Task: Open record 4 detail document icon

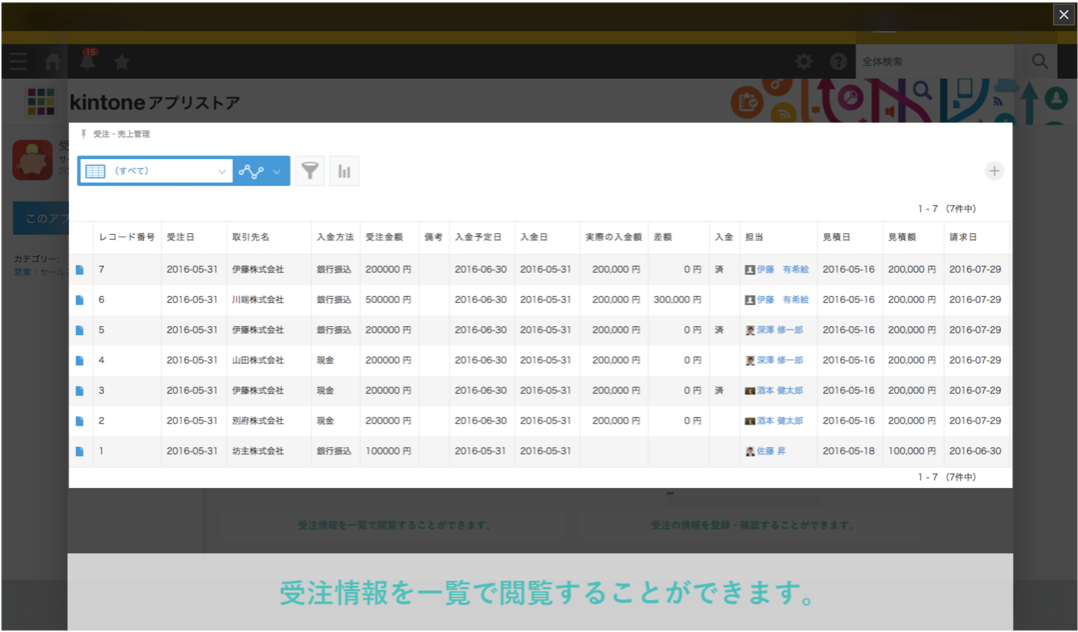Action: pos(80,360)
